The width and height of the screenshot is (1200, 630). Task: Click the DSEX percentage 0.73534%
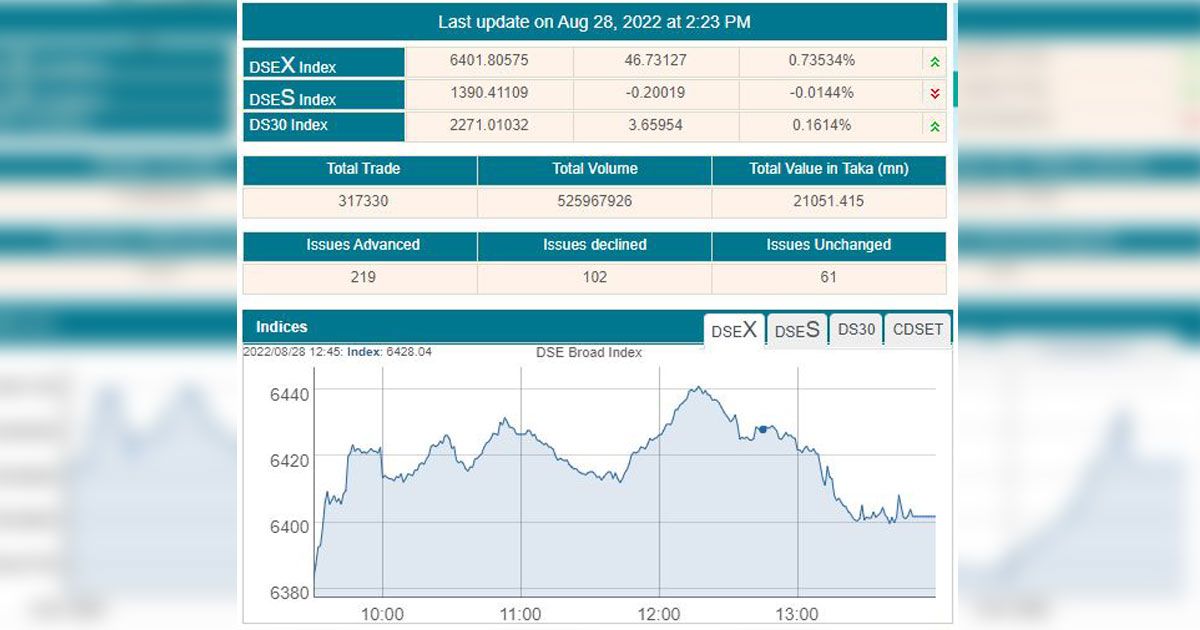(x=822, y=61)
